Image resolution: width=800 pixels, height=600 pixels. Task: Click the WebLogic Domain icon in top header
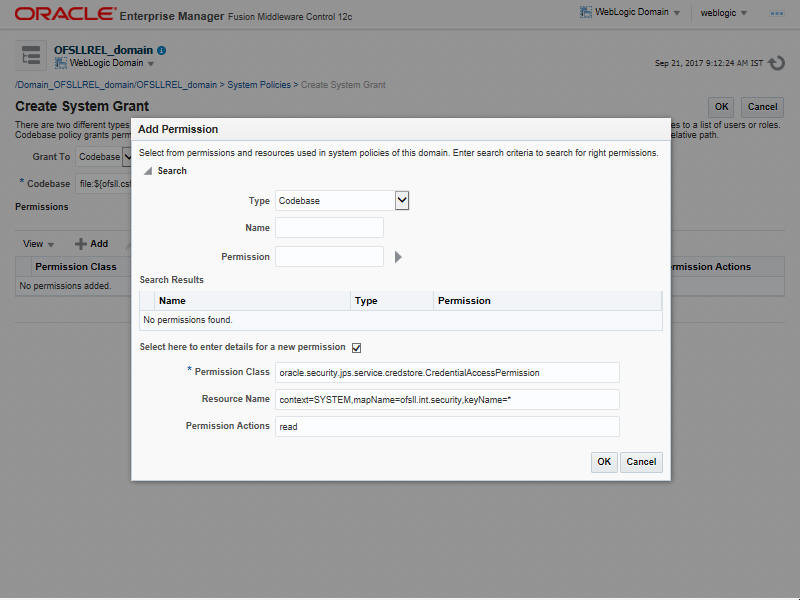point(586,12)
